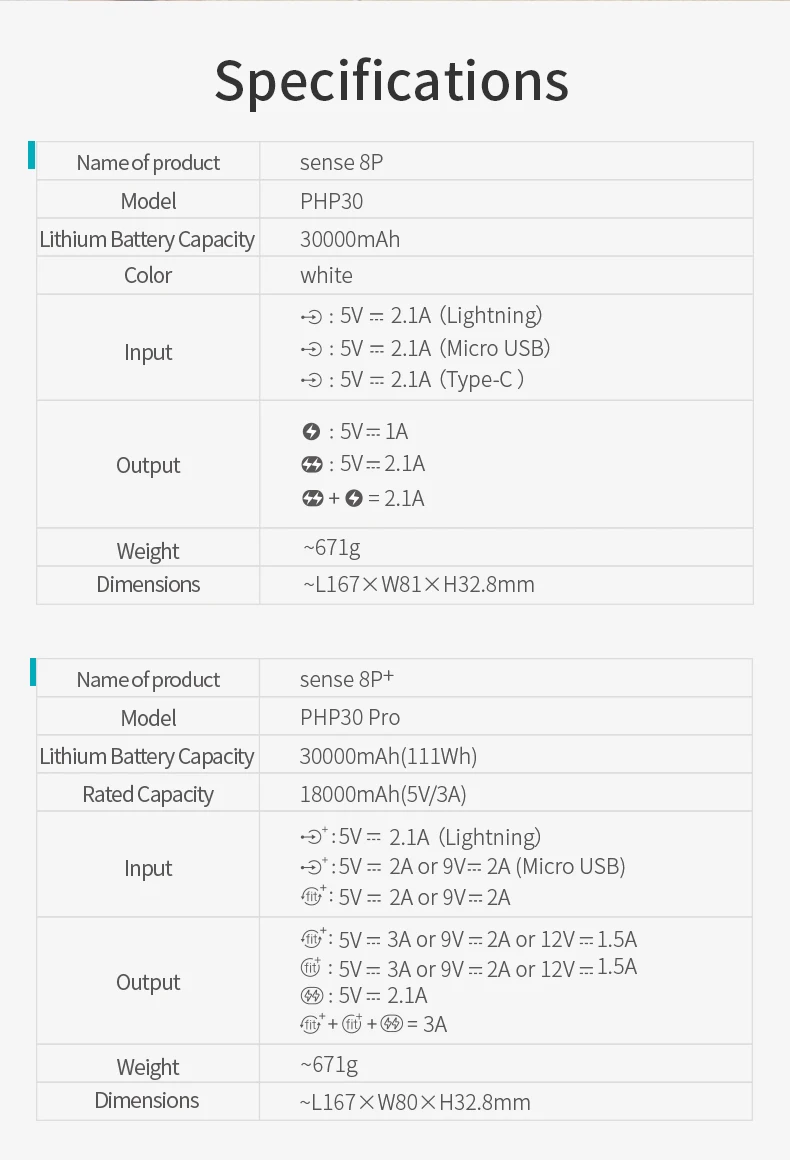The image size is (790, 1160).
Task: Click the 30000mAh(111Wh) capacity value
Action: (x=388, y=756)
